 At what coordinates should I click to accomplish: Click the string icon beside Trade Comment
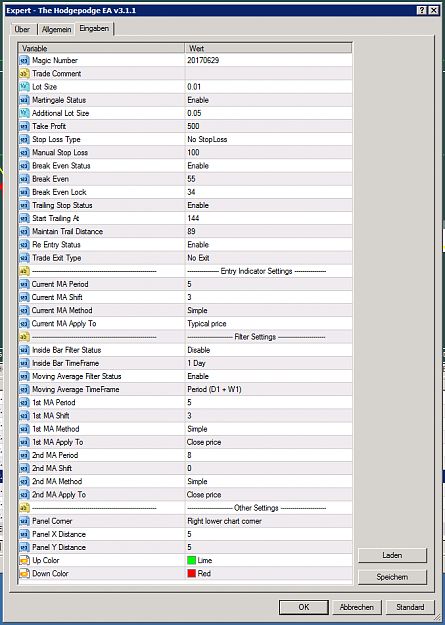click(24, 74)
